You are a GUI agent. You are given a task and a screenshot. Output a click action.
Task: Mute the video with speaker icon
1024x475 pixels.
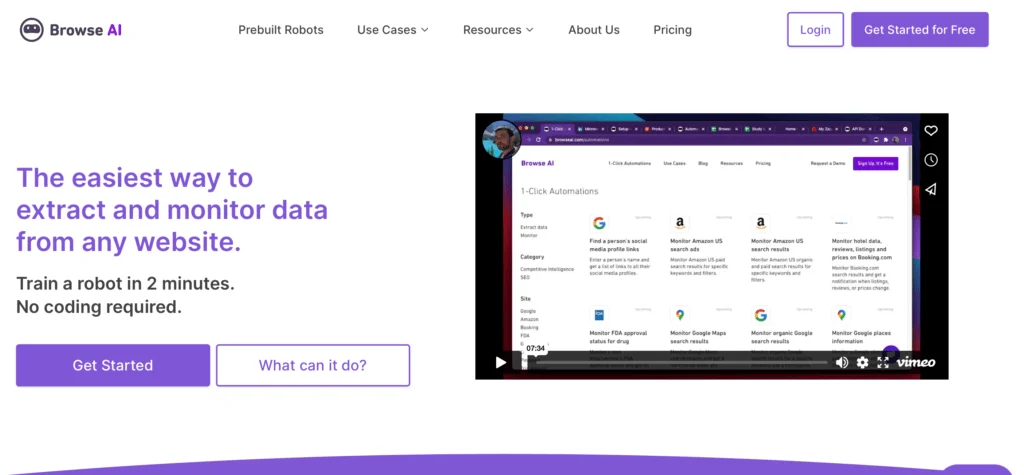(x=842, y=362)
